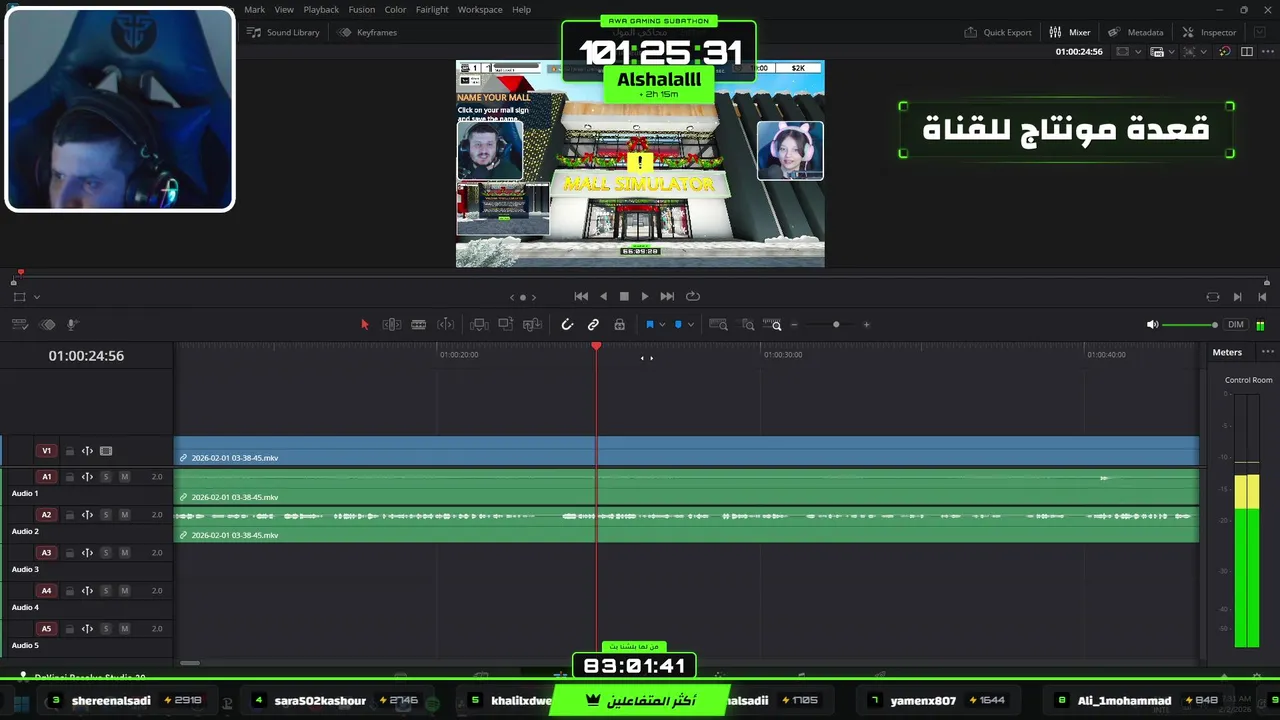Open Meters panel three-dots options
The image size is (1280, 720).
click(1267, 352)
